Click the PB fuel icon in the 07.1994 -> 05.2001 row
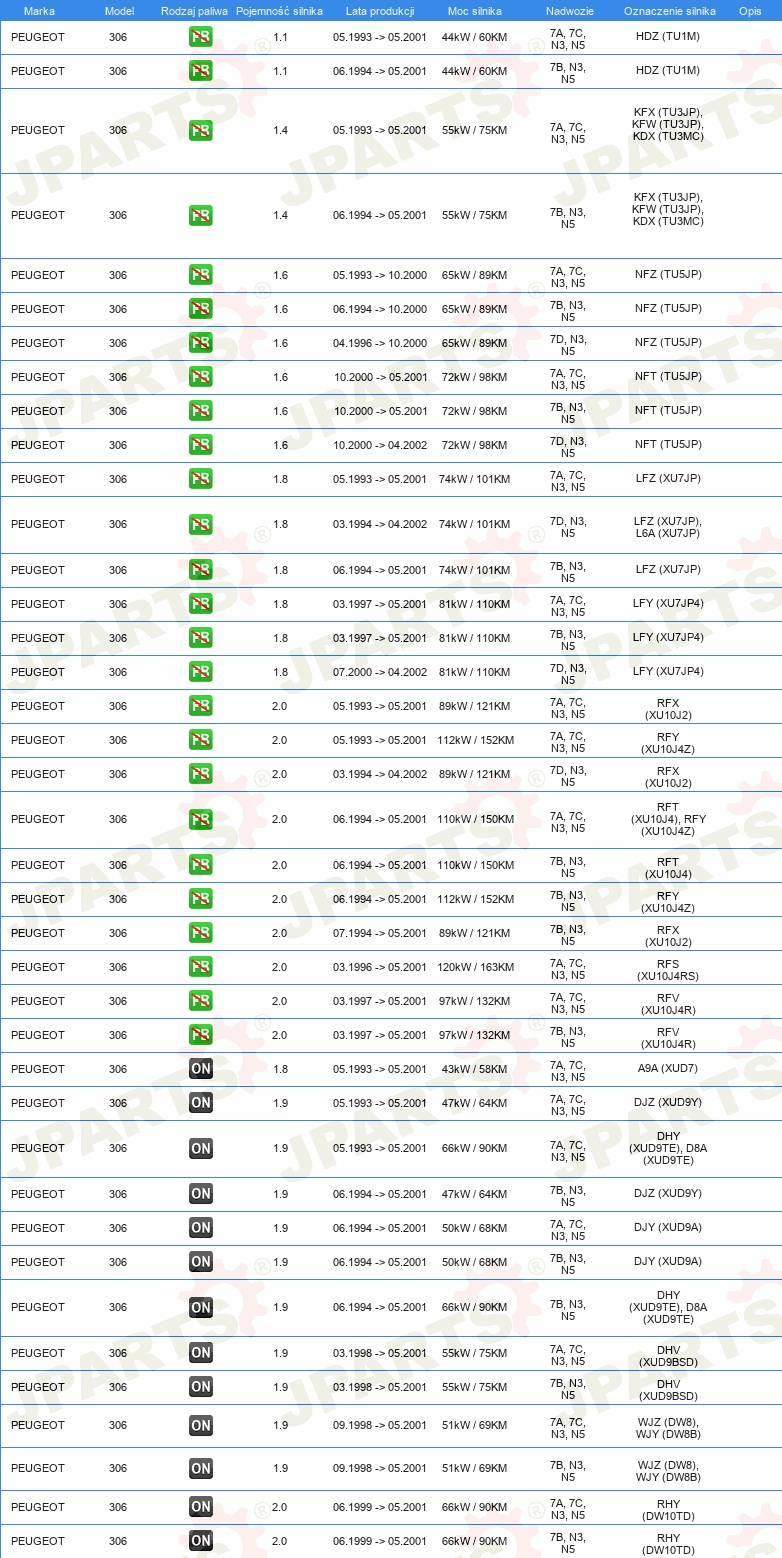This screenshot has width=782, height=1558. pos(201,933)
